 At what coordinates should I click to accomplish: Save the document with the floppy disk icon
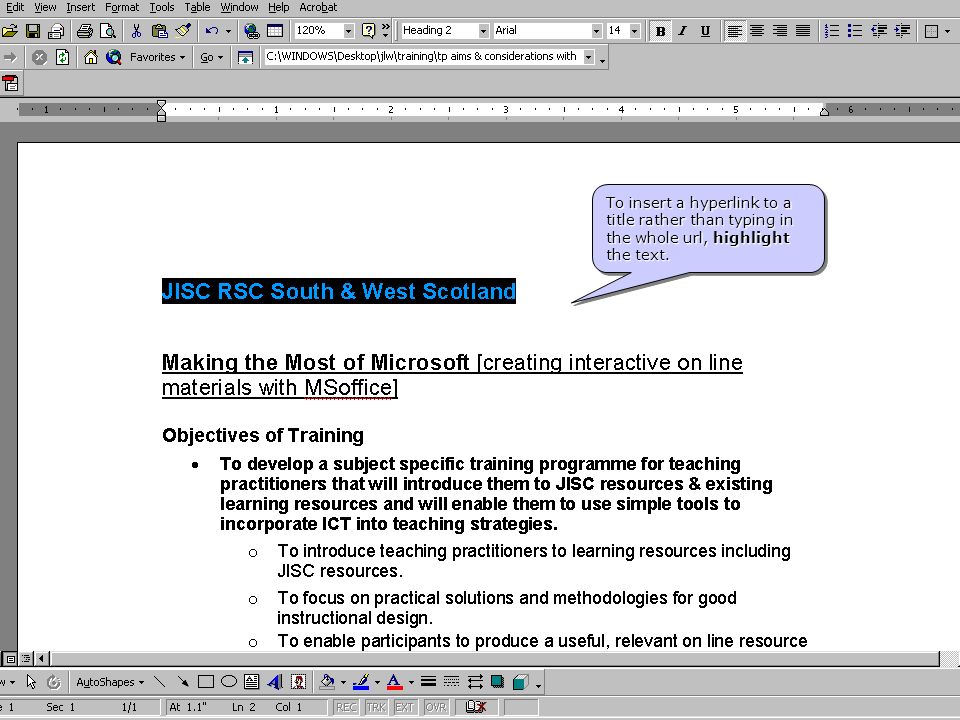(x=32, y=31)
